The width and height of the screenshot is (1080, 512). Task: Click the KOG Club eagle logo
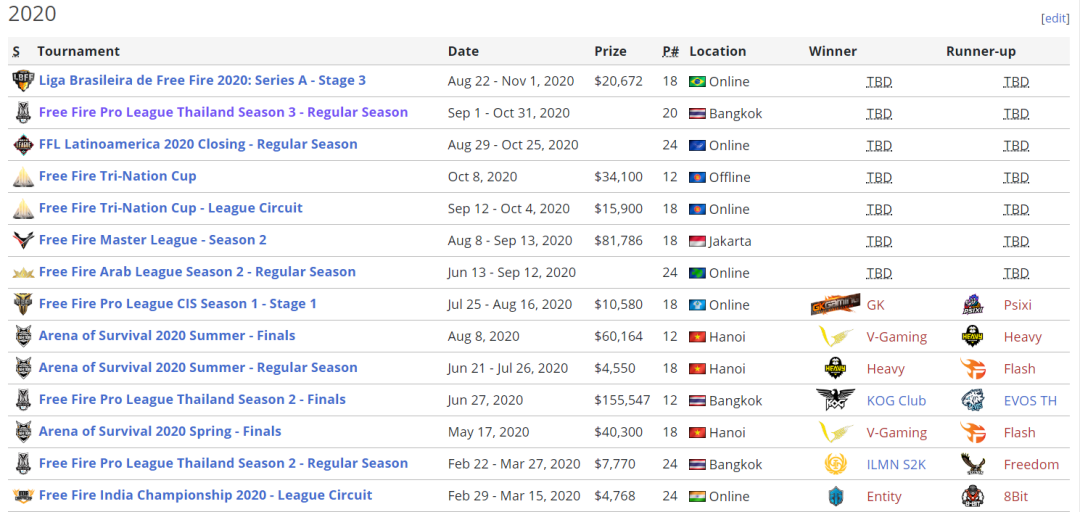click(835, 400)
